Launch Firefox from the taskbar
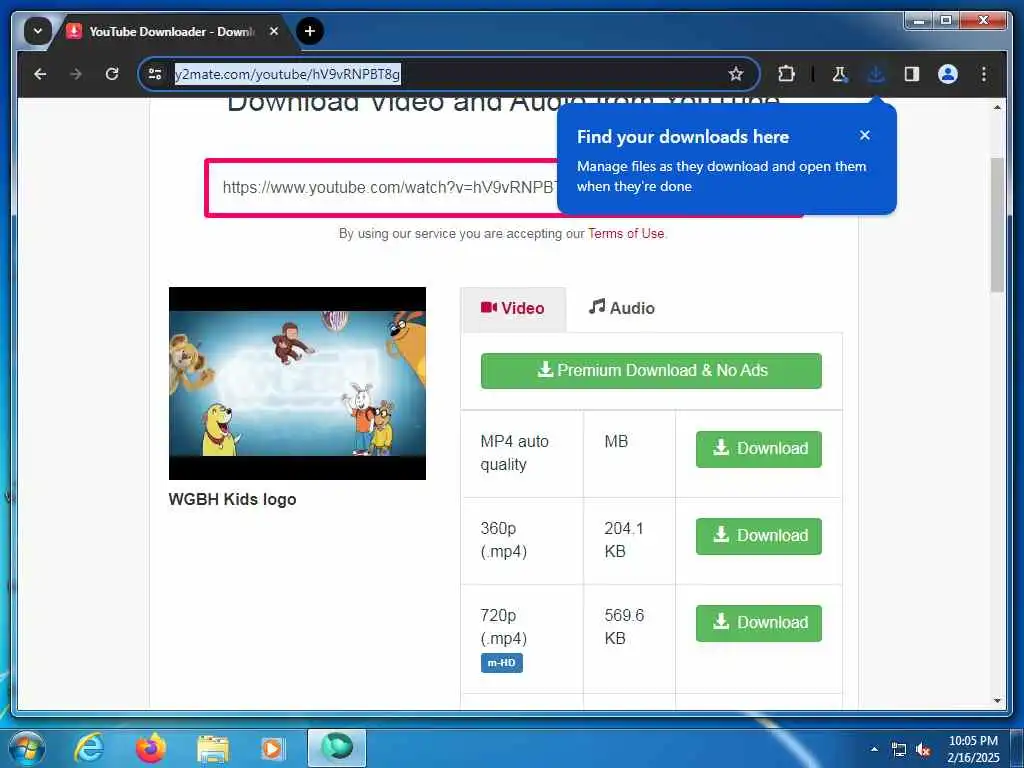The height and width of the screenshot is (768, 1024). (x=151, y=748)
